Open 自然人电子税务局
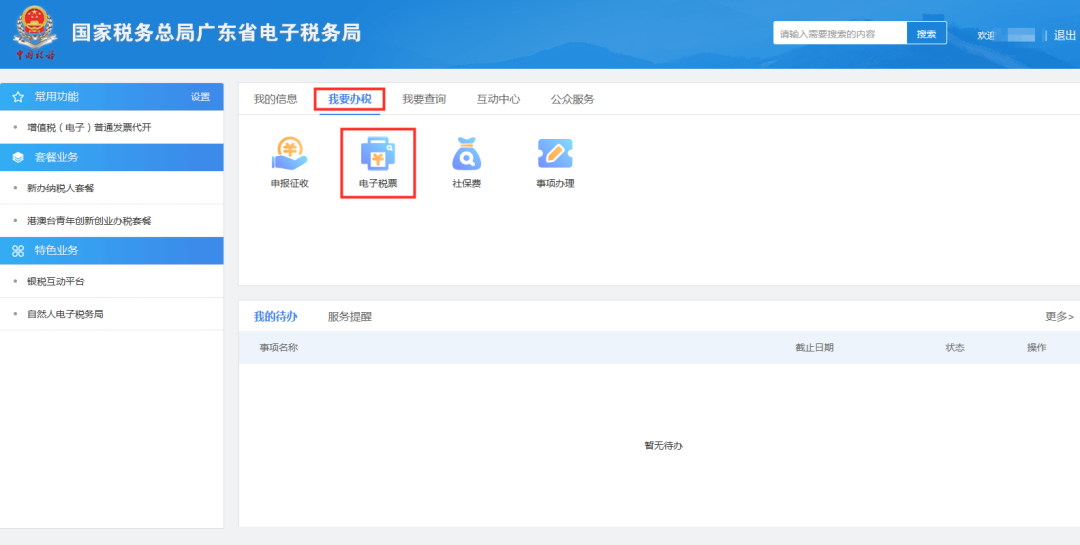The height and width of the screenshot is (545, 1080). pyautogui.click(x=65, y=314)
